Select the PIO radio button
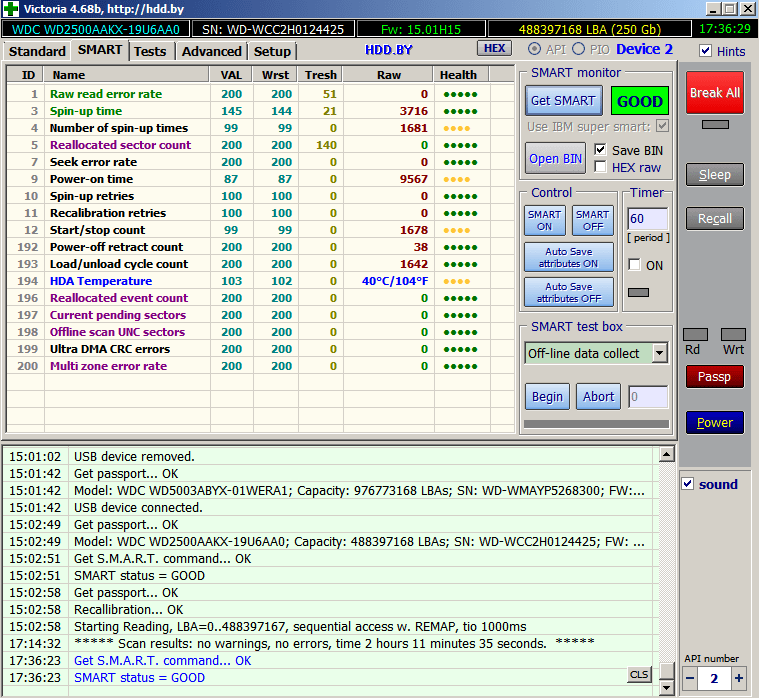Viewport: 759px width, 698px height. click(578, 49)
